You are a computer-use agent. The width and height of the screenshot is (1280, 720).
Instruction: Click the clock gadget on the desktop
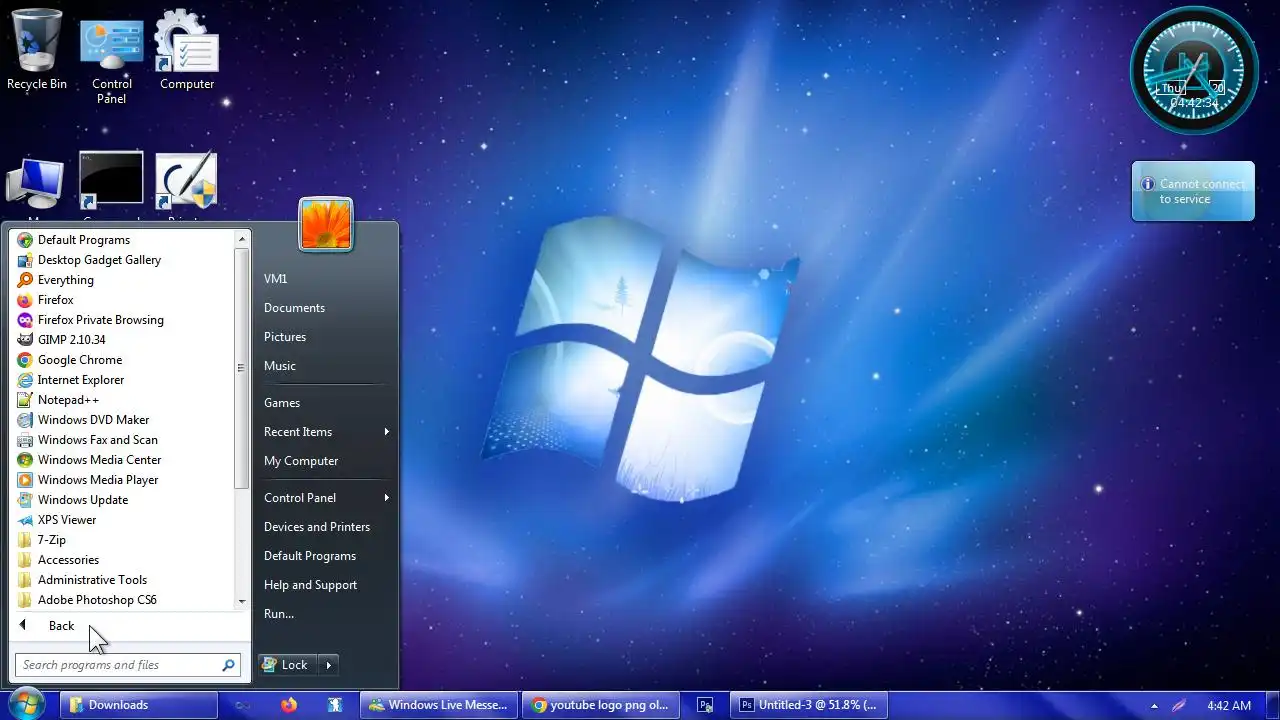tap(1194, 71)
